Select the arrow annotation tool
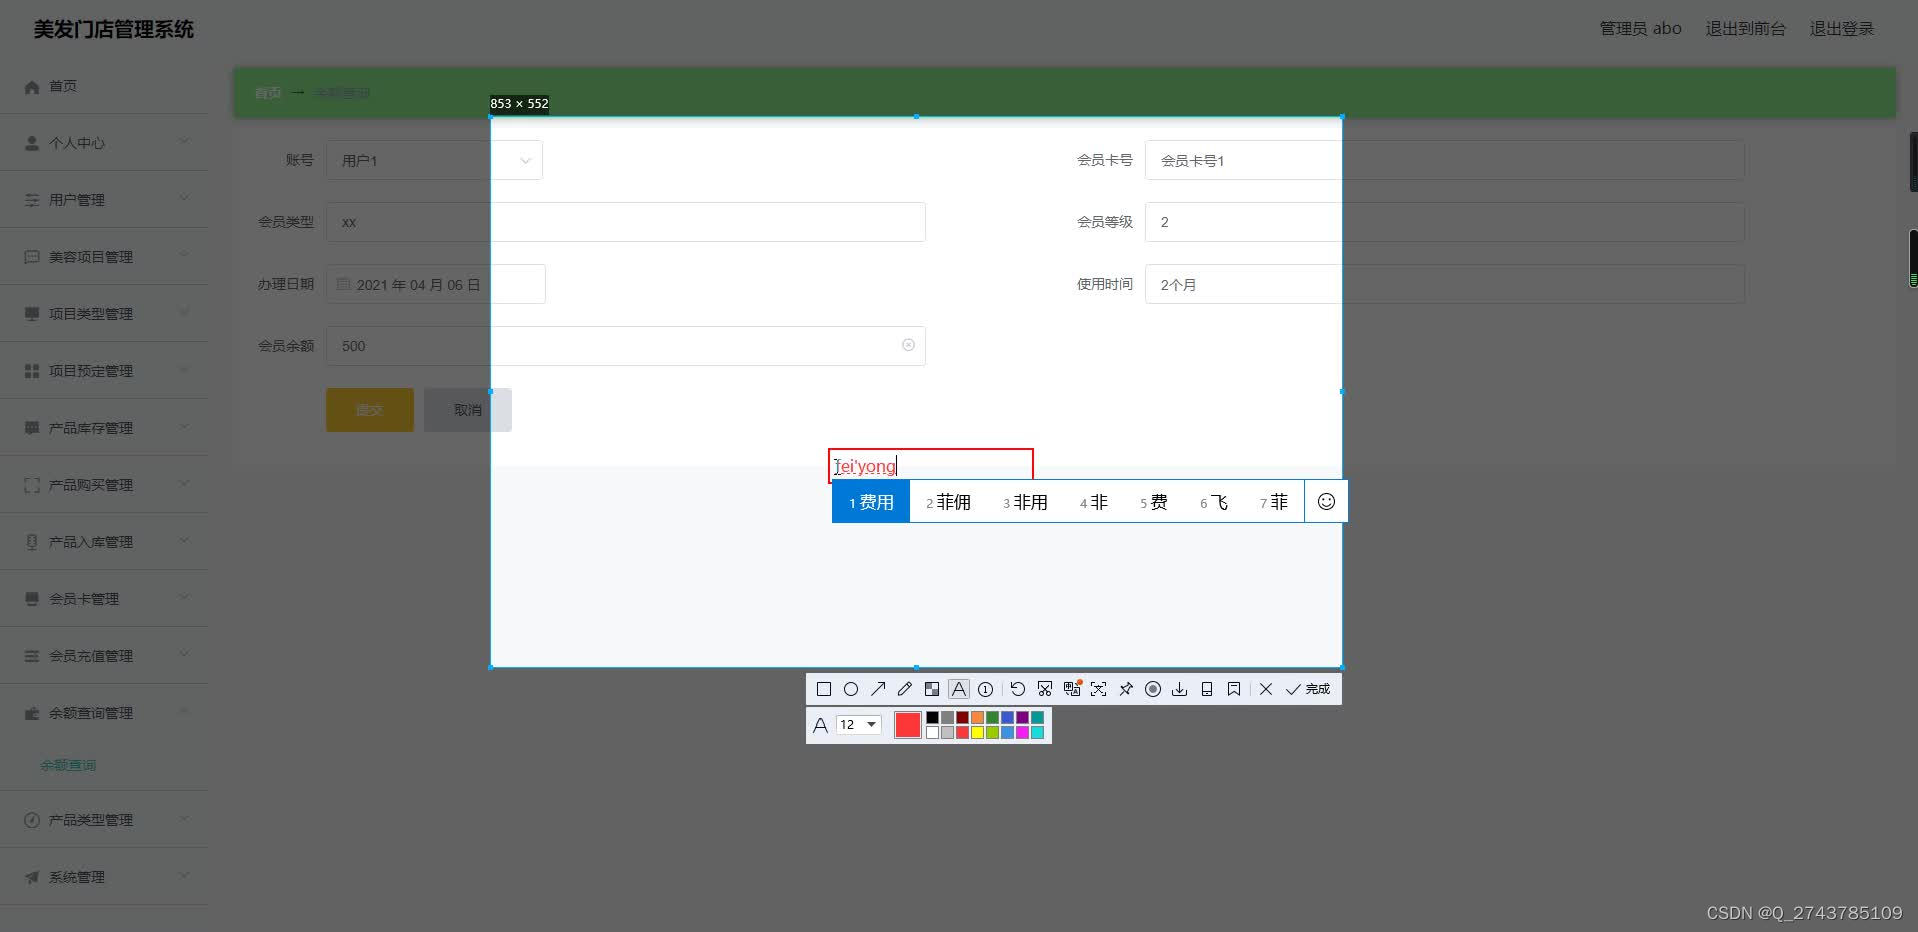Image resolution: width=1918 pixels, height=932 pixels. (x=878, y=689)
